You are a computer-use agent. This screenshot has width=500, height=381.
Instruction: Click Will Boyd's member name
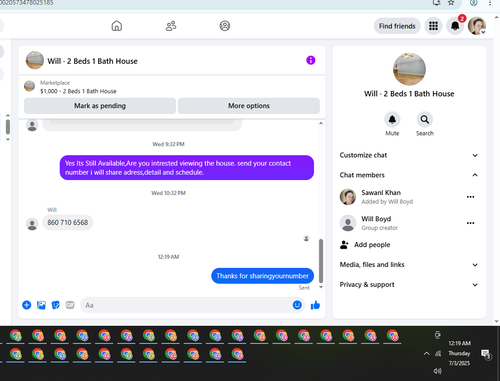[376, 219]
